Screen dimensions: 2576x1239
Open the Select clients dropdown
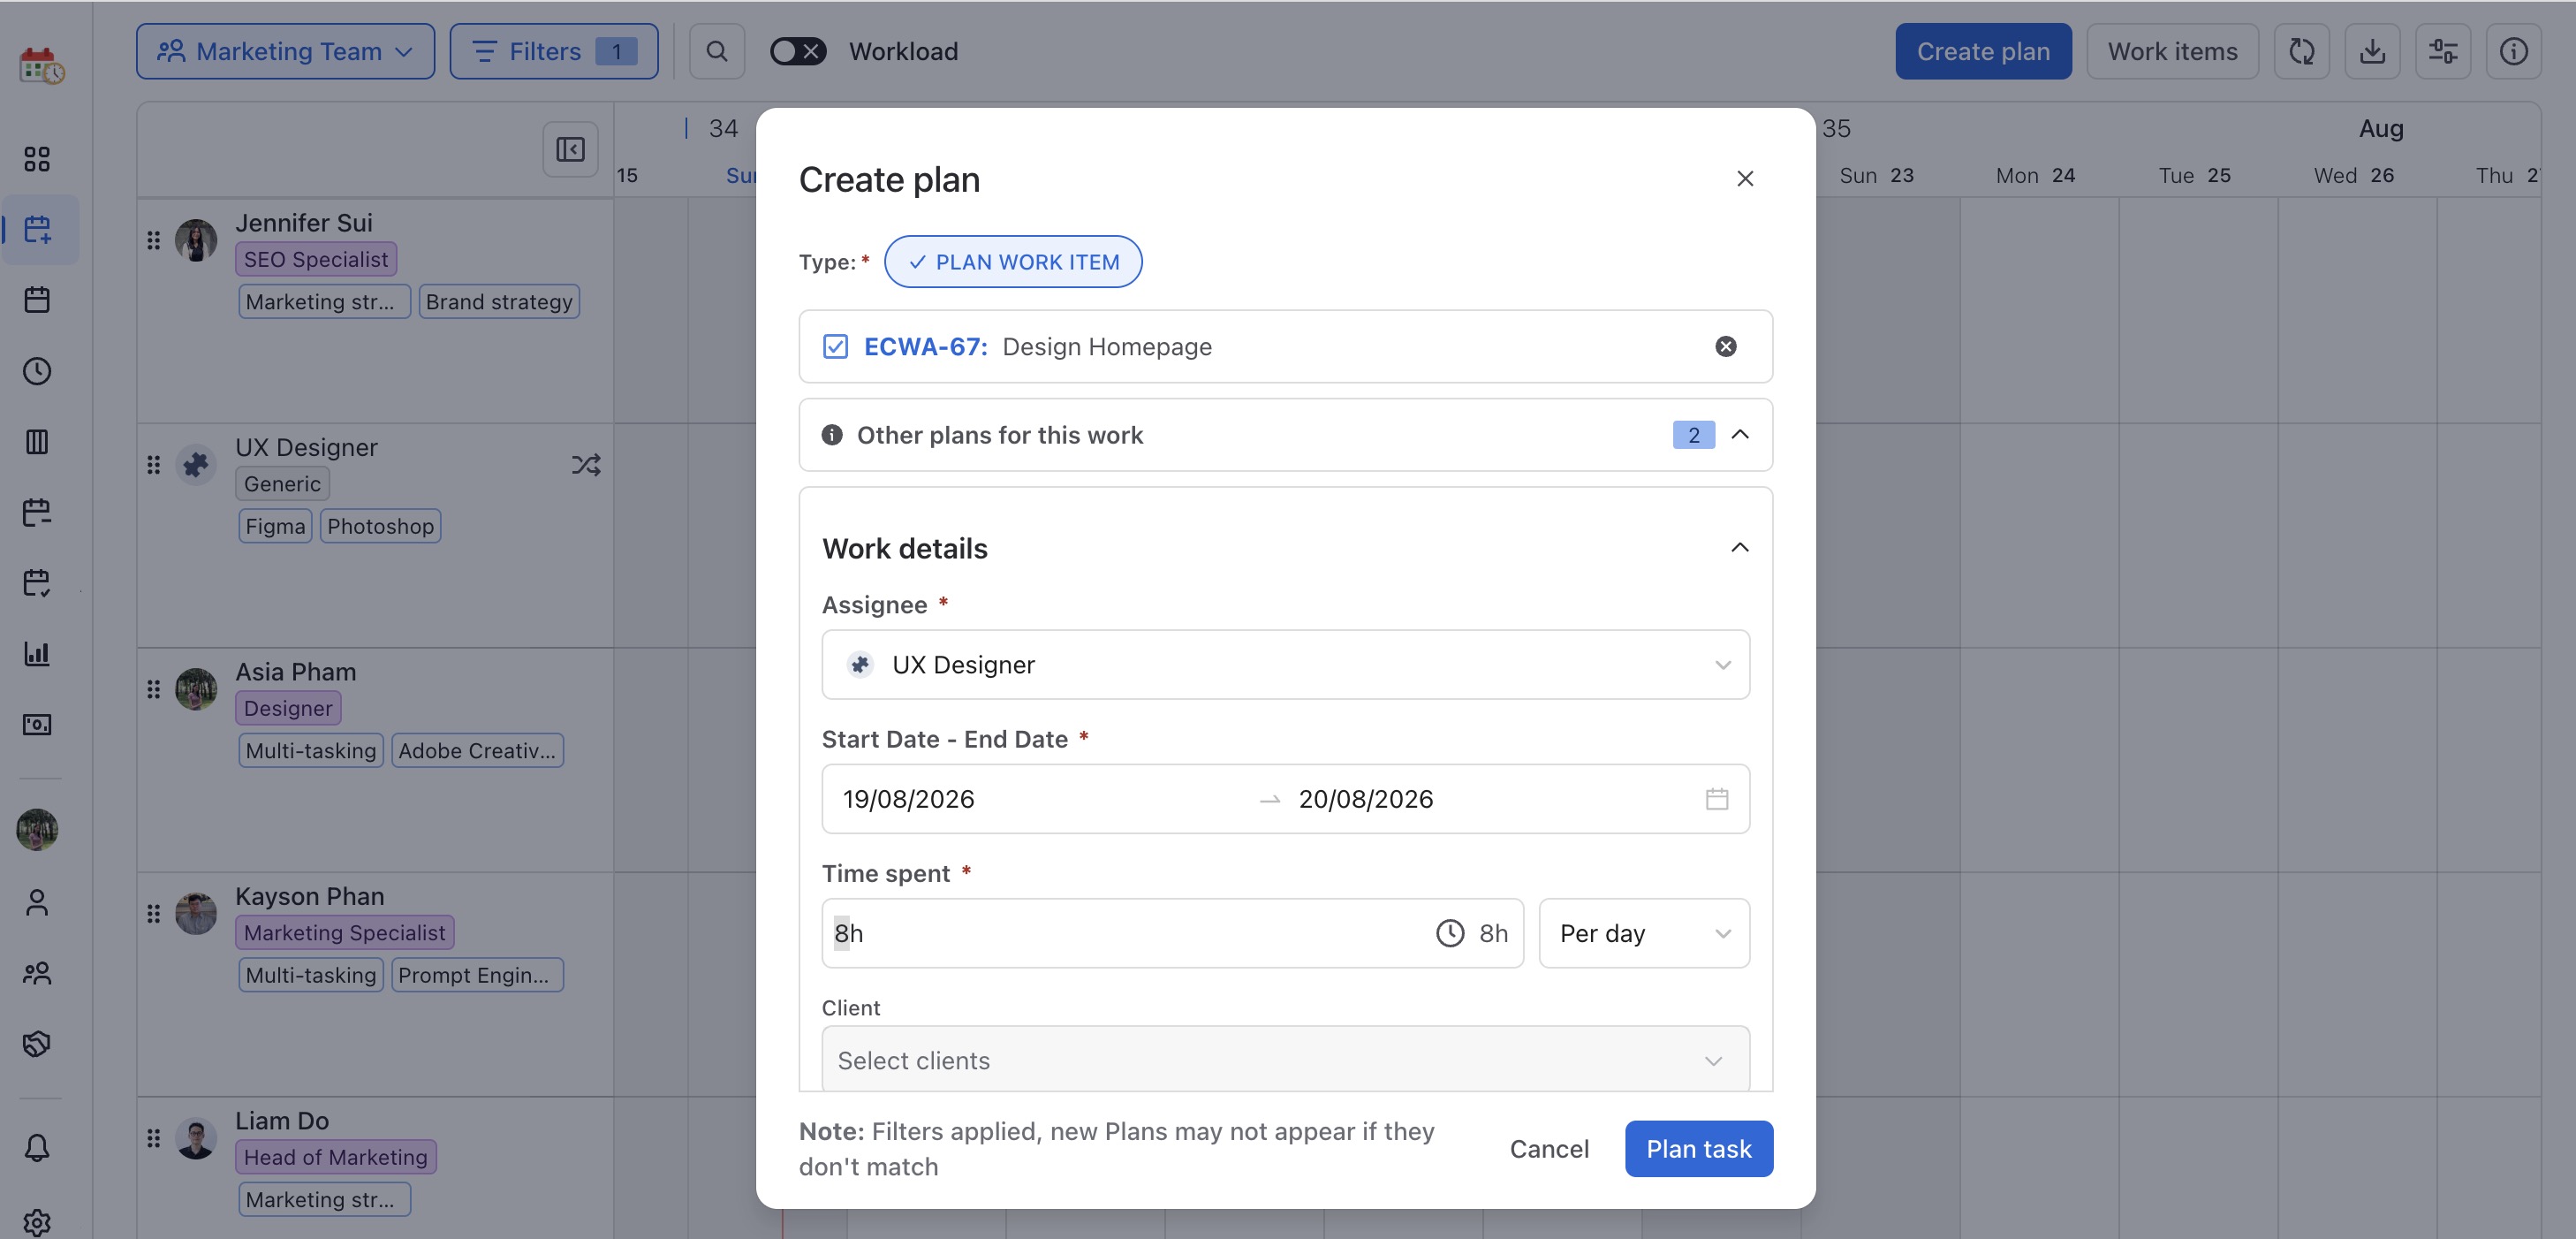(x=1285, y=1059)
